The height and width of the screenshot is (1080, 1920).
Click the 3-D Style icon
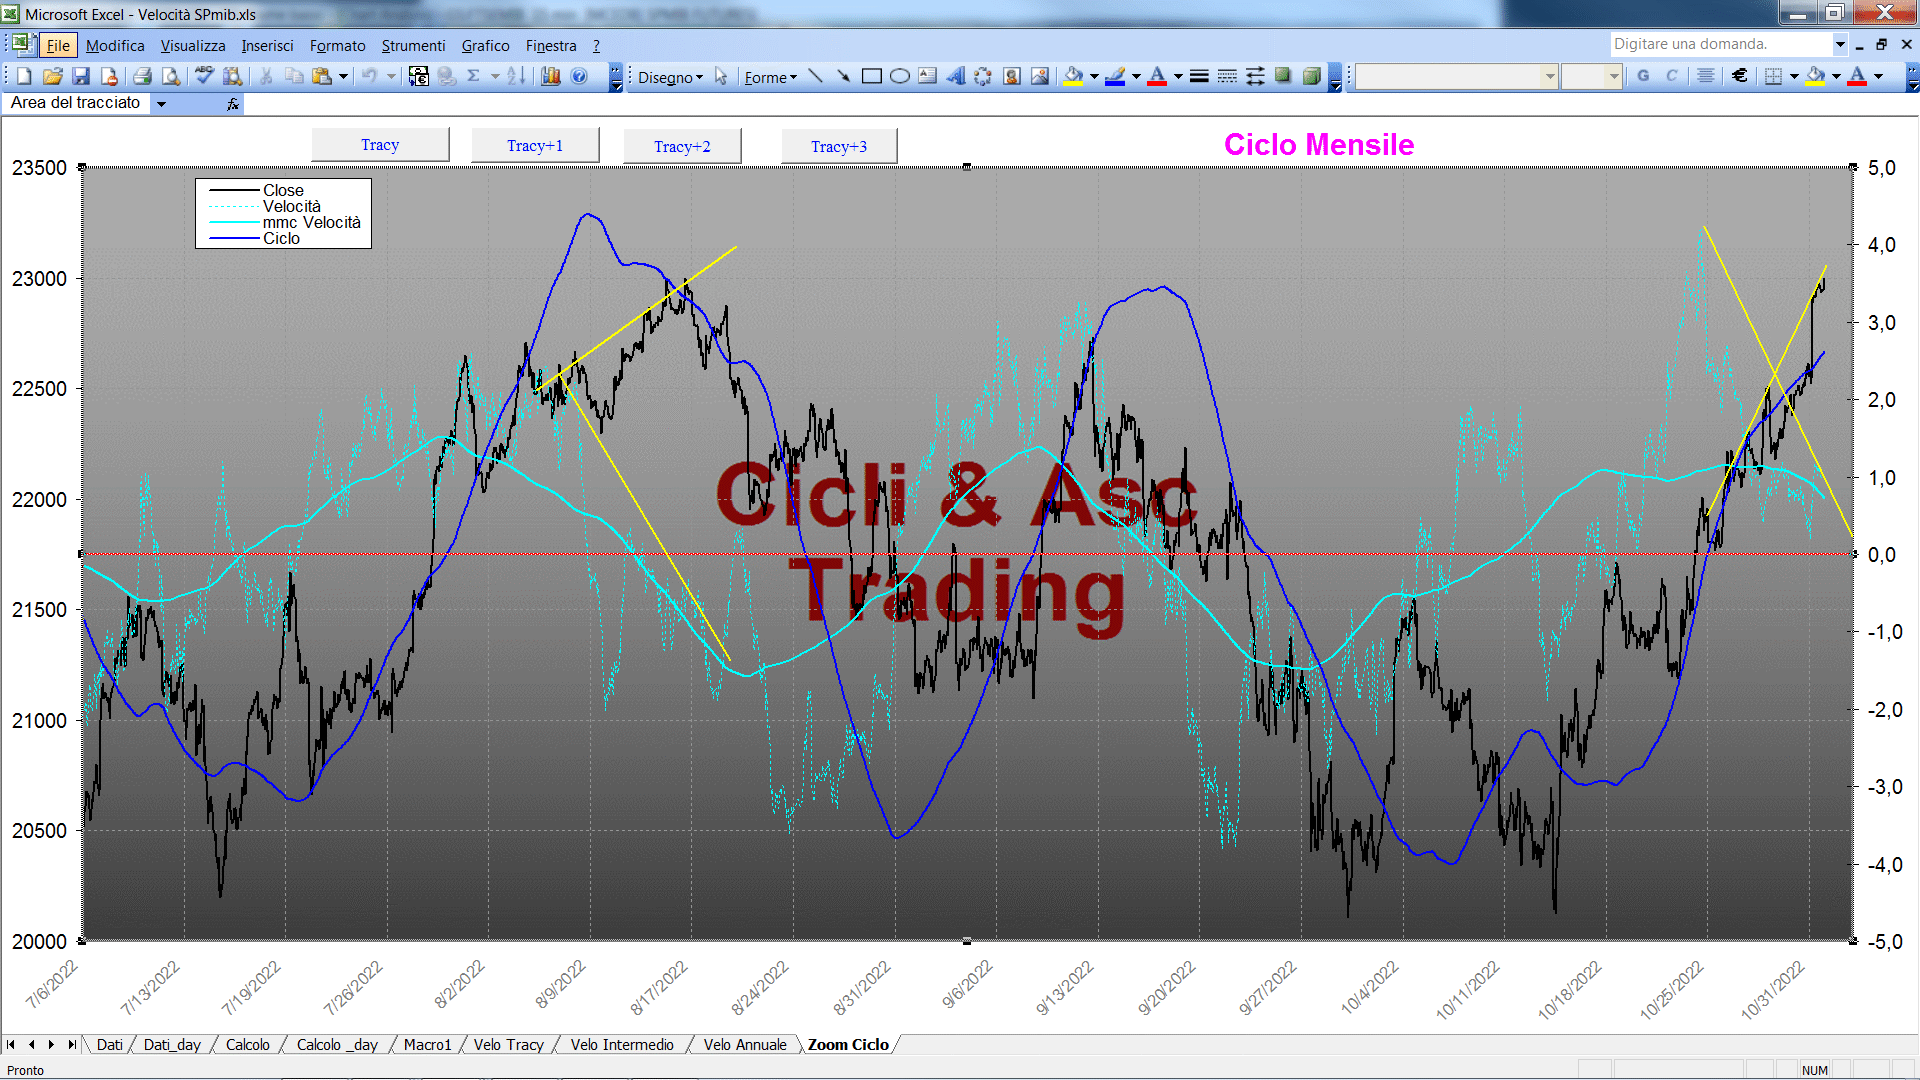tap(1312, 76)
